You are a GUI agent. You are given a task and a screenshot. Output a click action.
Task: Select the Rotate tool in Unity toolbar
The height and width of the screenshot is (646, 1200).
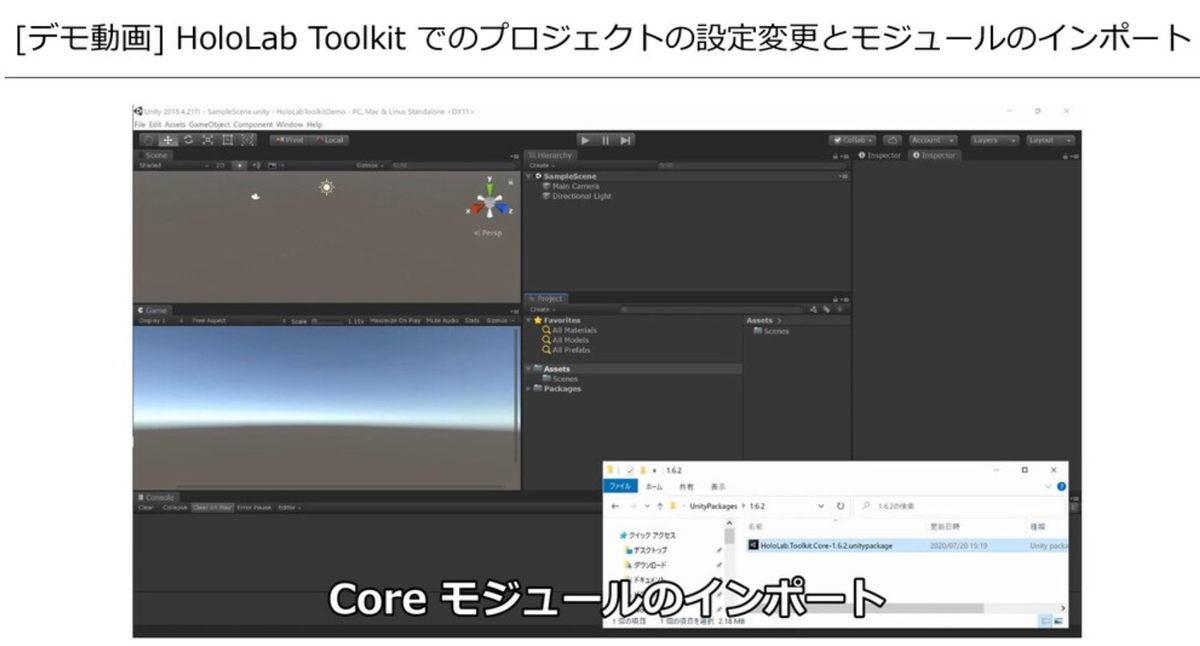(188, 140)
